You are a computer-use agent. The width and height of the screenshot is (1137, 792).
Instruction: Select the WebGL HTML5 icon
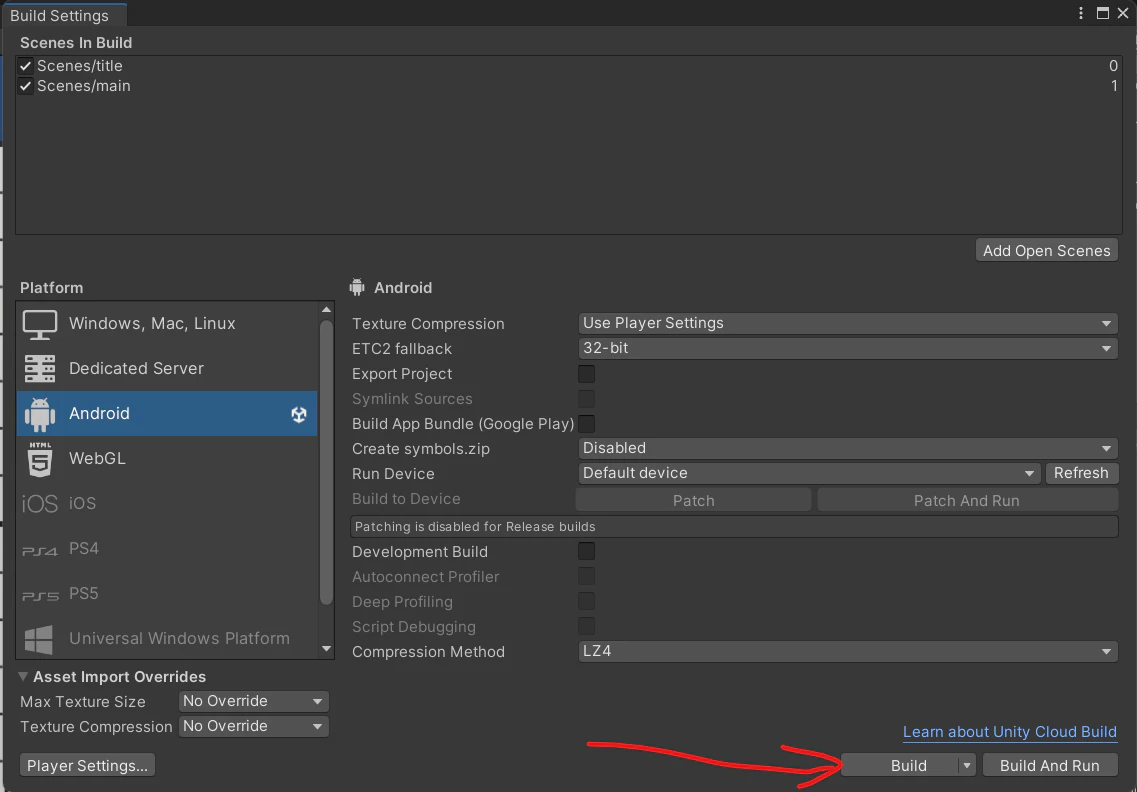point(40,459)
